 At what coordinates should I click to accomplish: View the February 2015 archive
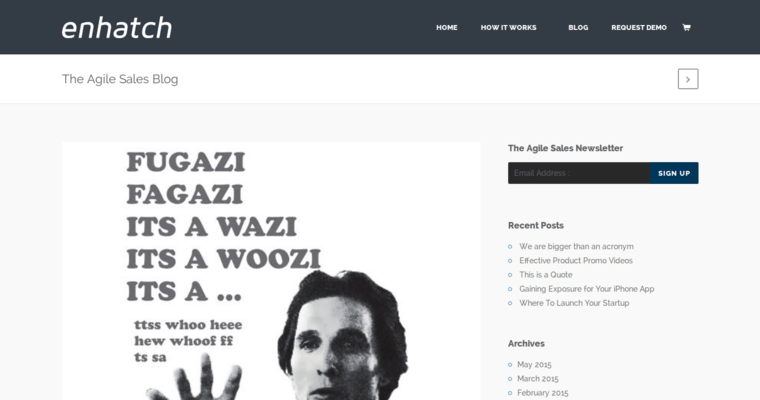pos(542,393)
